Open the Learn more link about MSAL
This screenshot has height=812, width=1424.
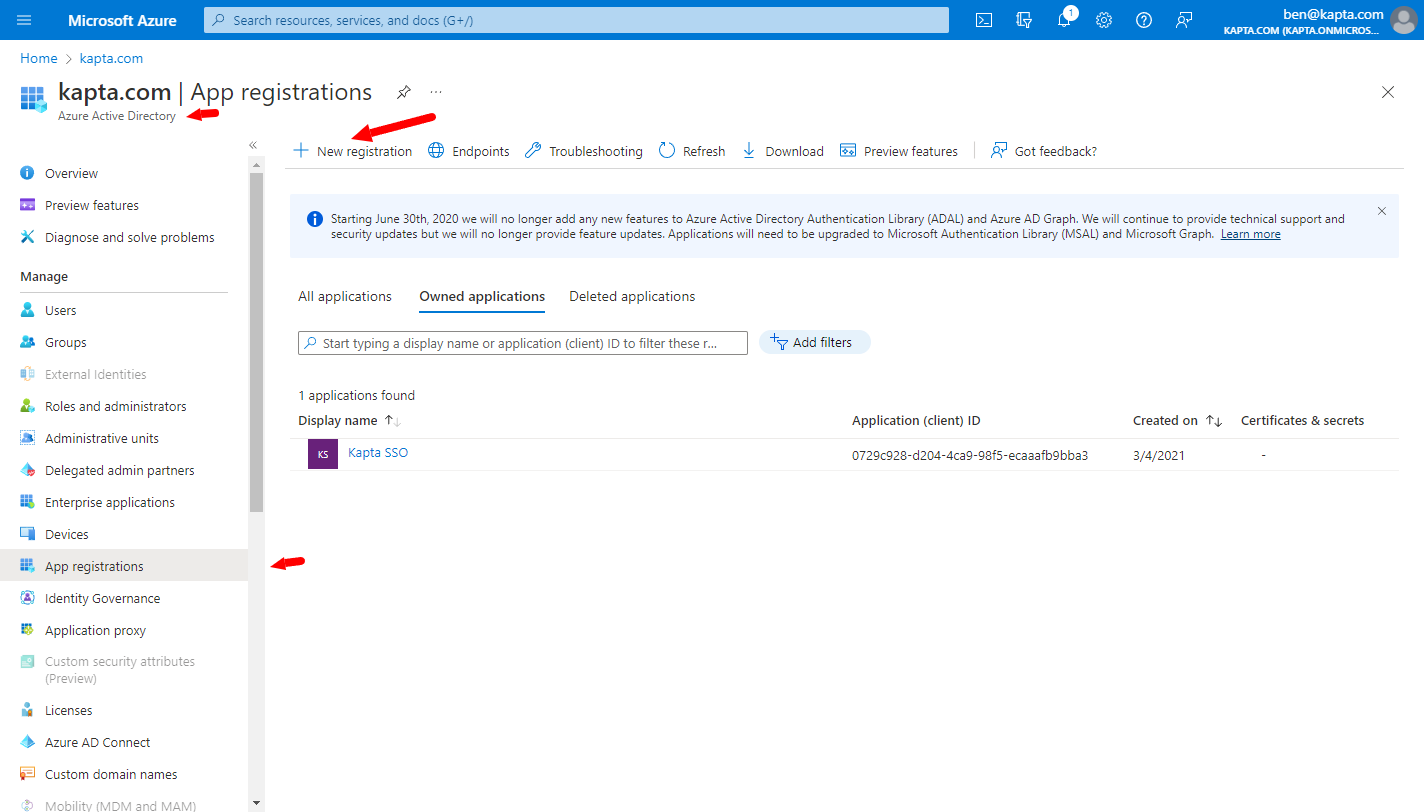[x=1250, y=233]
